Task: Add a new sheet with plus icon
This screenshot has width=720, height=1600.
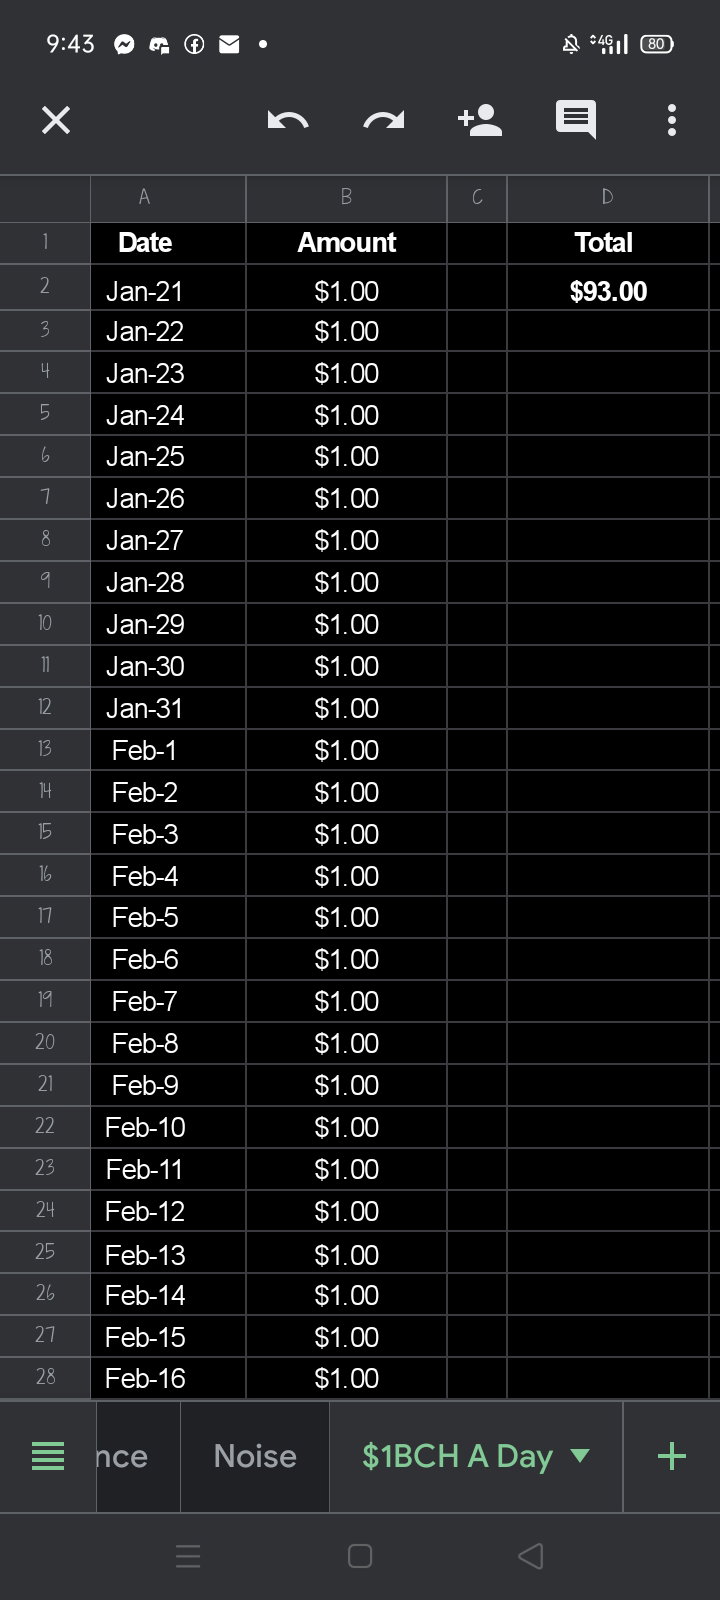Action: [672, 1456]
